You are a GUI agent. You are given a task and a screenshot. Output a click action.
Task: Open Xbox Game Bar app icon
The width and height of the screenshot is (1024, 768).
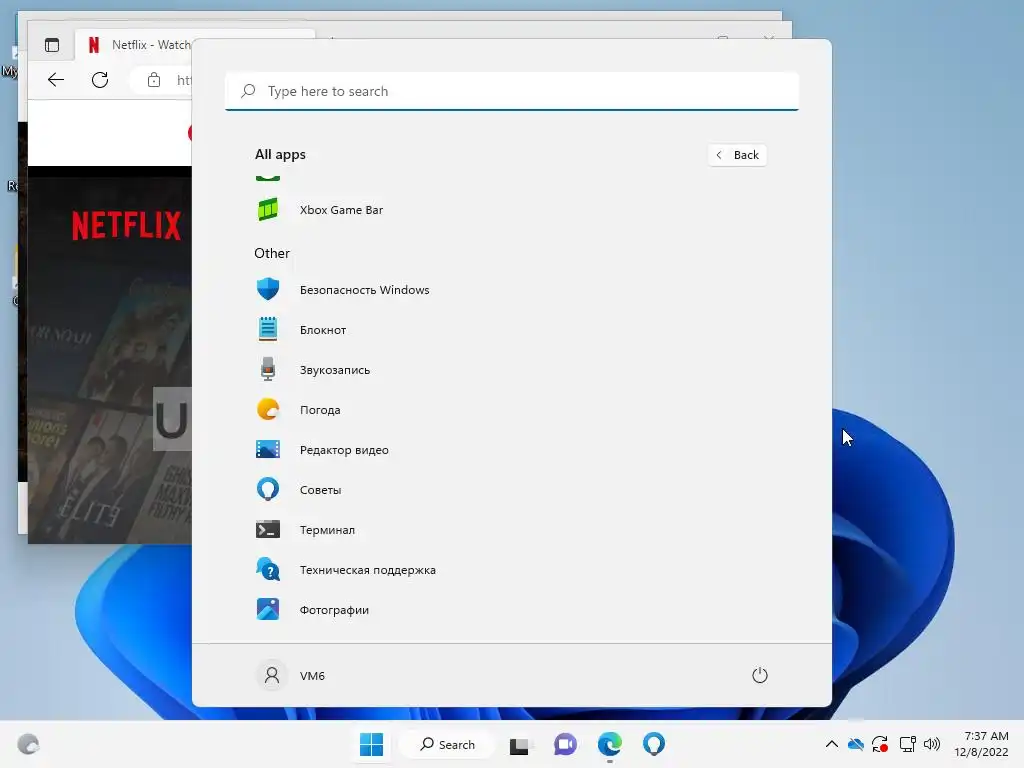(268, 210)
